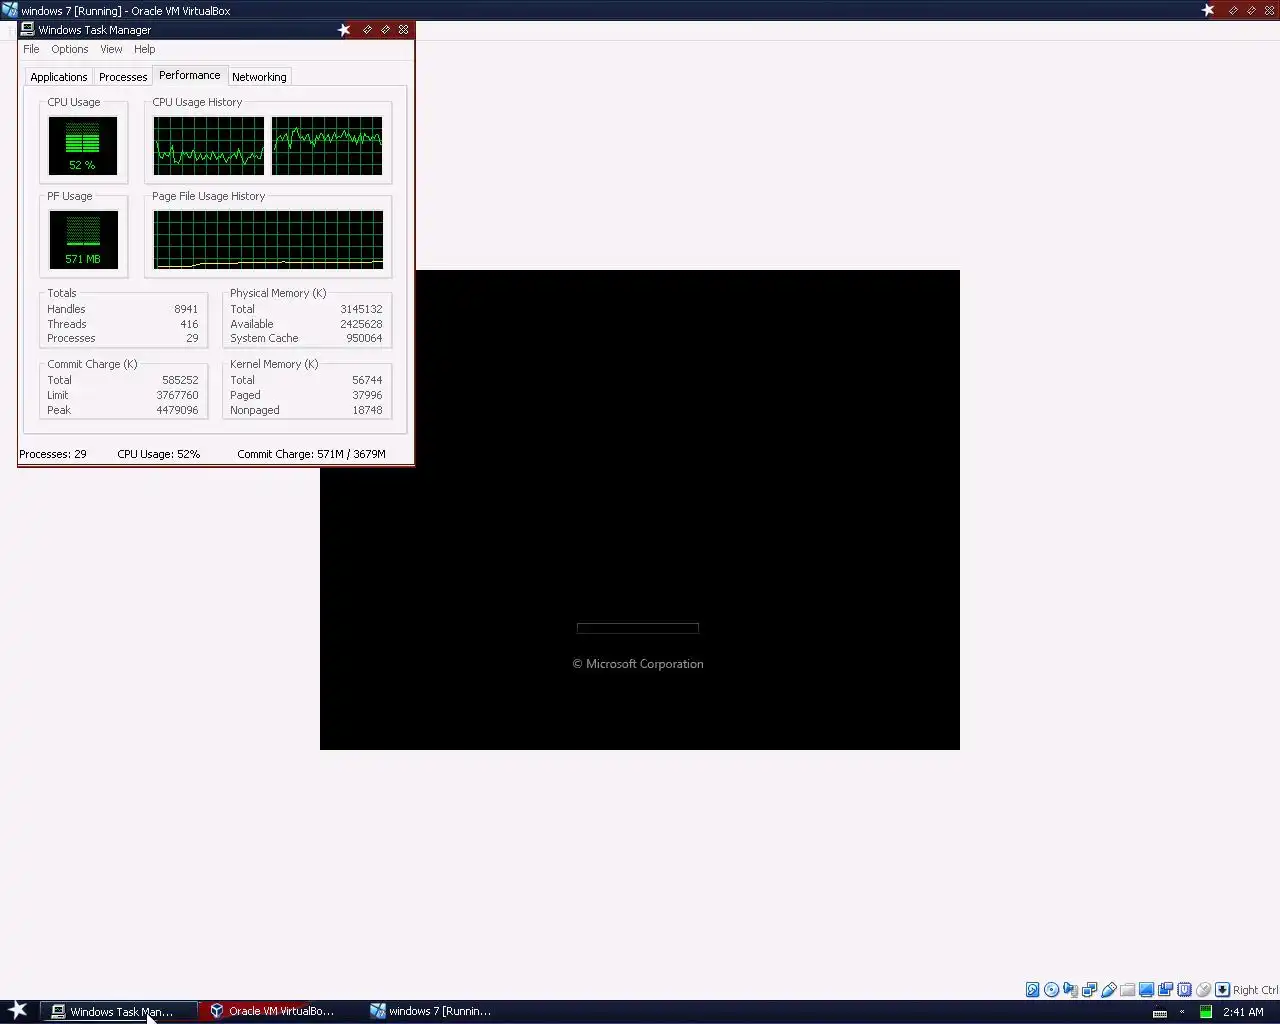The image size is (1280, 1024).
Task: Open the Options menu in Task Manager
Action: (70, 49)
